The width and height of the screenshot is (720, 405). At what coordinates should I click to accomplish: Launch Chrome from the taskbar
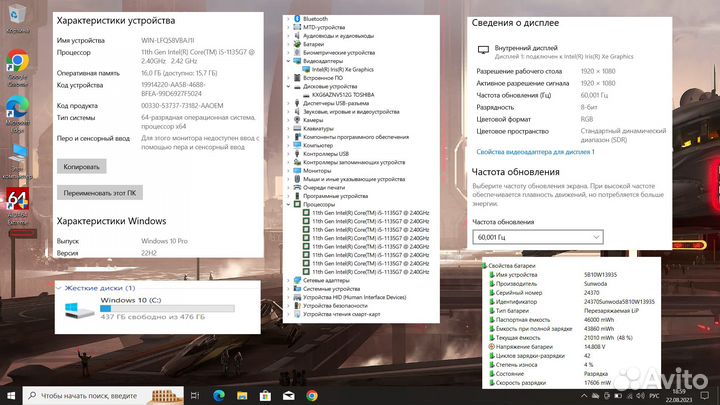(x=312, y=395)
